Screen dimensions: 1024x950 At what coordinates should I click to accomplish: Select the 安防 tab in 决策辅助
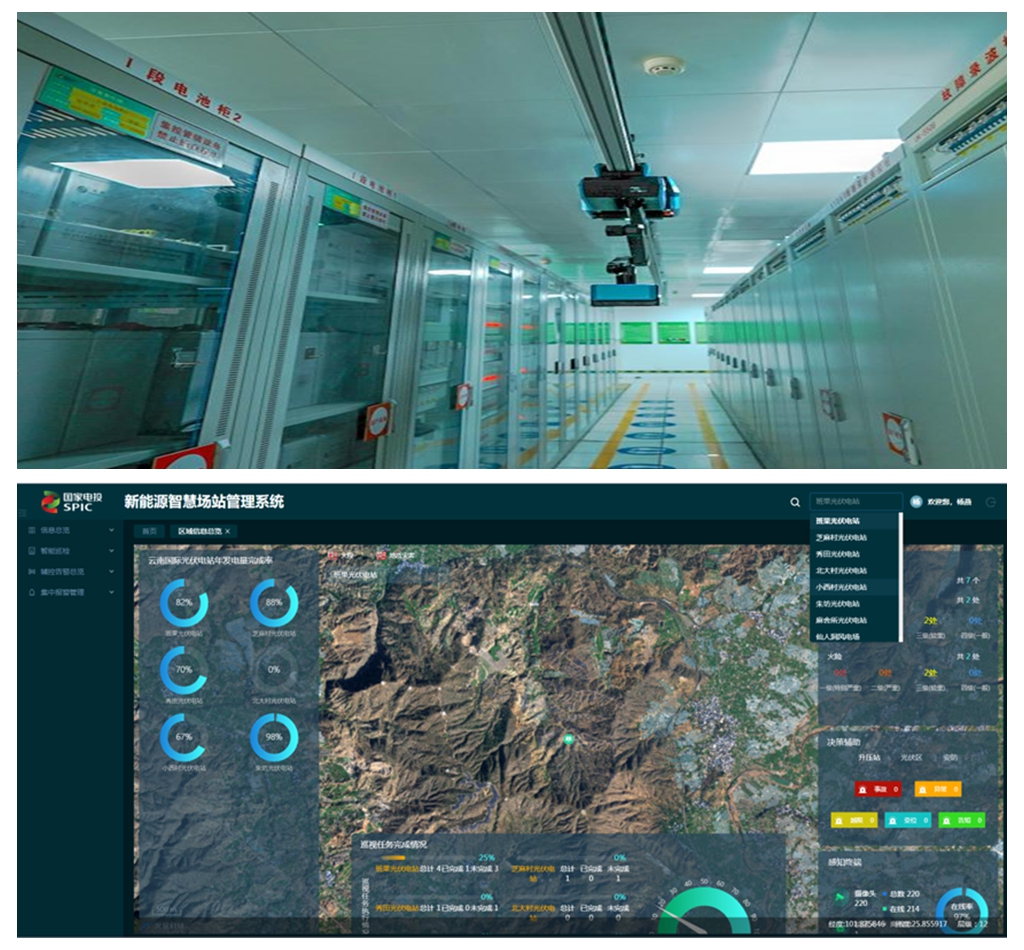(950, 757)
